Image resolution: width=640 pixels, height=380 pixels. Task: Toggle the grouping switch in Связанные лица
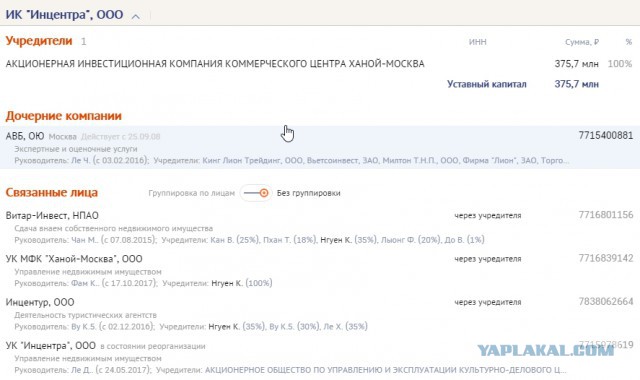tap(256, 193)
